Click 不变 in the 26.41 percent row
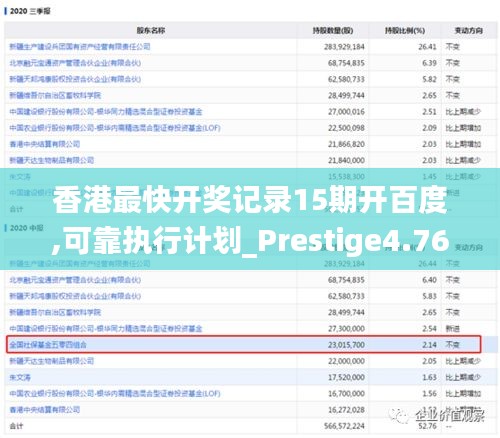This screenshot has height=438, width=500. [x=453, y=47]
